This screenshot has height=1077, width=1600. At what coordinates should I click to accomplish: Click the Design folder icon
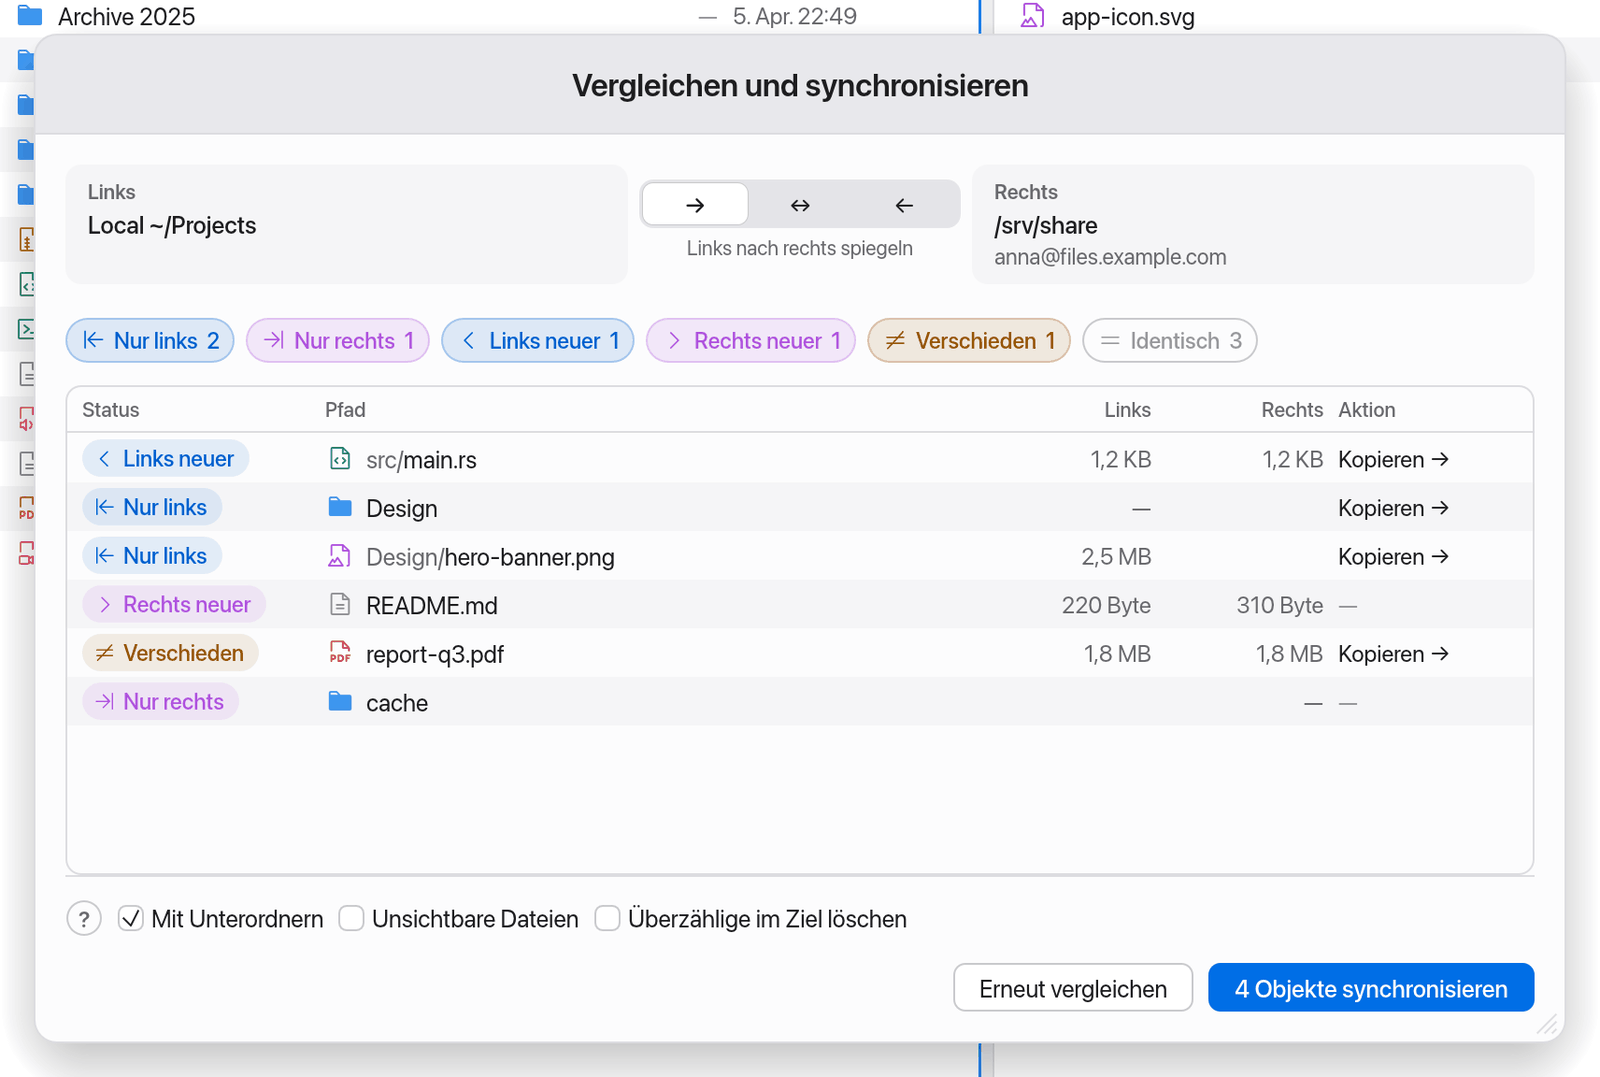340,507
